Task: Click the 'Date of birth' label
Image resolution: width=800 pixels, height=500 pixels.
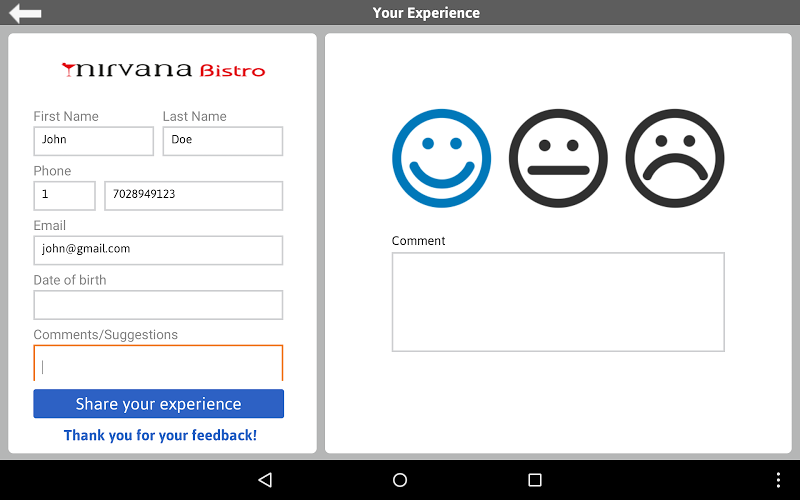Action: pos(70,280)
